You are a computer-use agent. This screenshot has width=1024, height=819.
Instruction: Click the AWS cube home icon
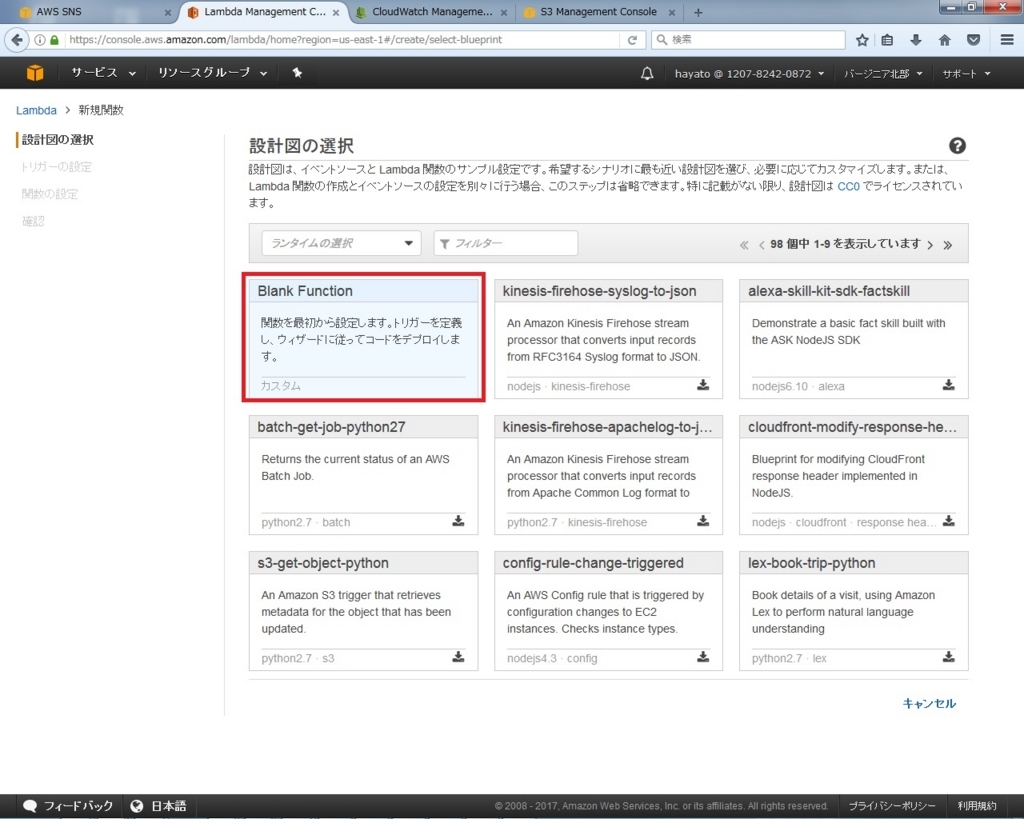tap(35, 72)
